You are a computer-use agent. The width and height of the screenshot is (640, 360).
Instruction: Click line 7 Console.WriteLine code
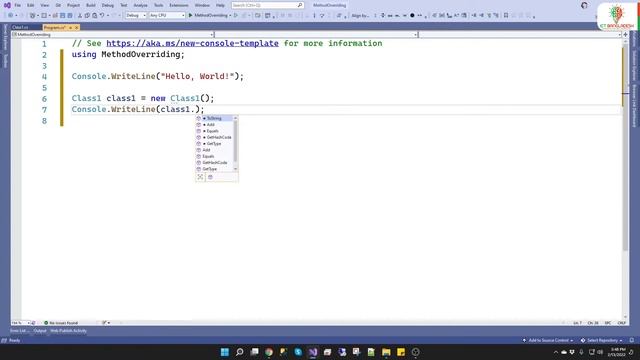point(138,109)
